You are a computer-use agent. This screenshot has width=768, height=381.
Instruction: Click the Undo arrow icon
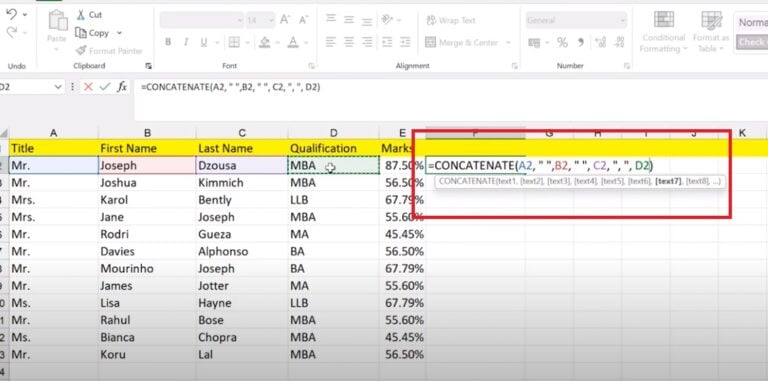pyautogui.click(x=11, y=15)
